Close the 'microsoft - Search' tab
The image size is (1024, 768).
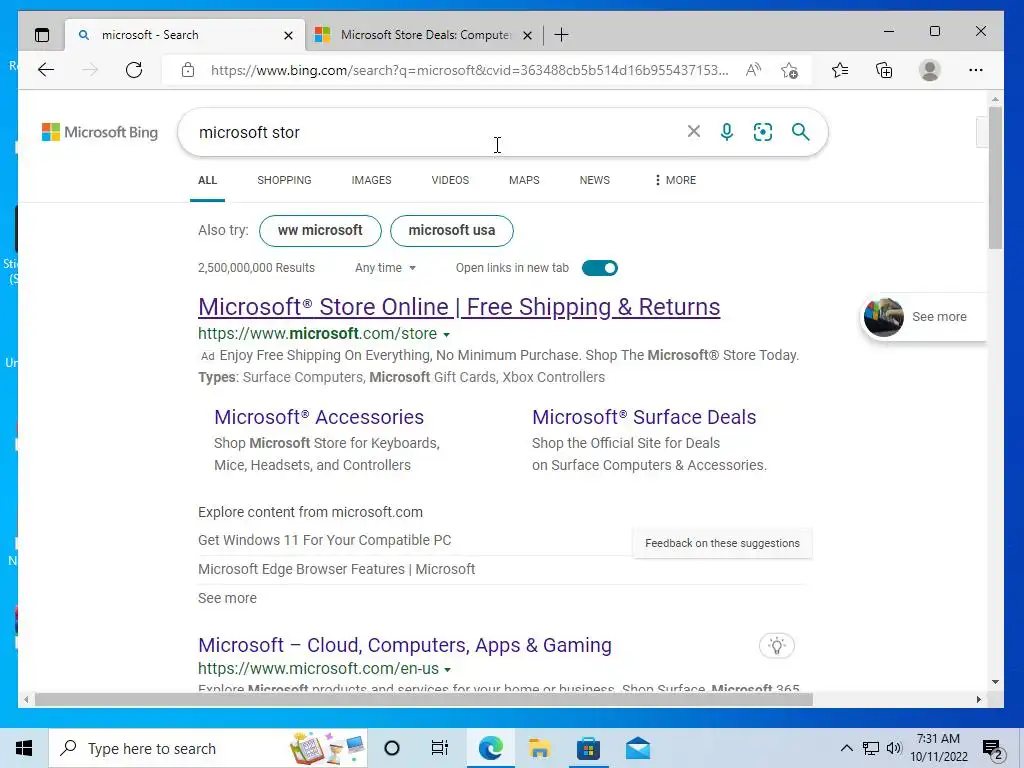click(288, 35)
